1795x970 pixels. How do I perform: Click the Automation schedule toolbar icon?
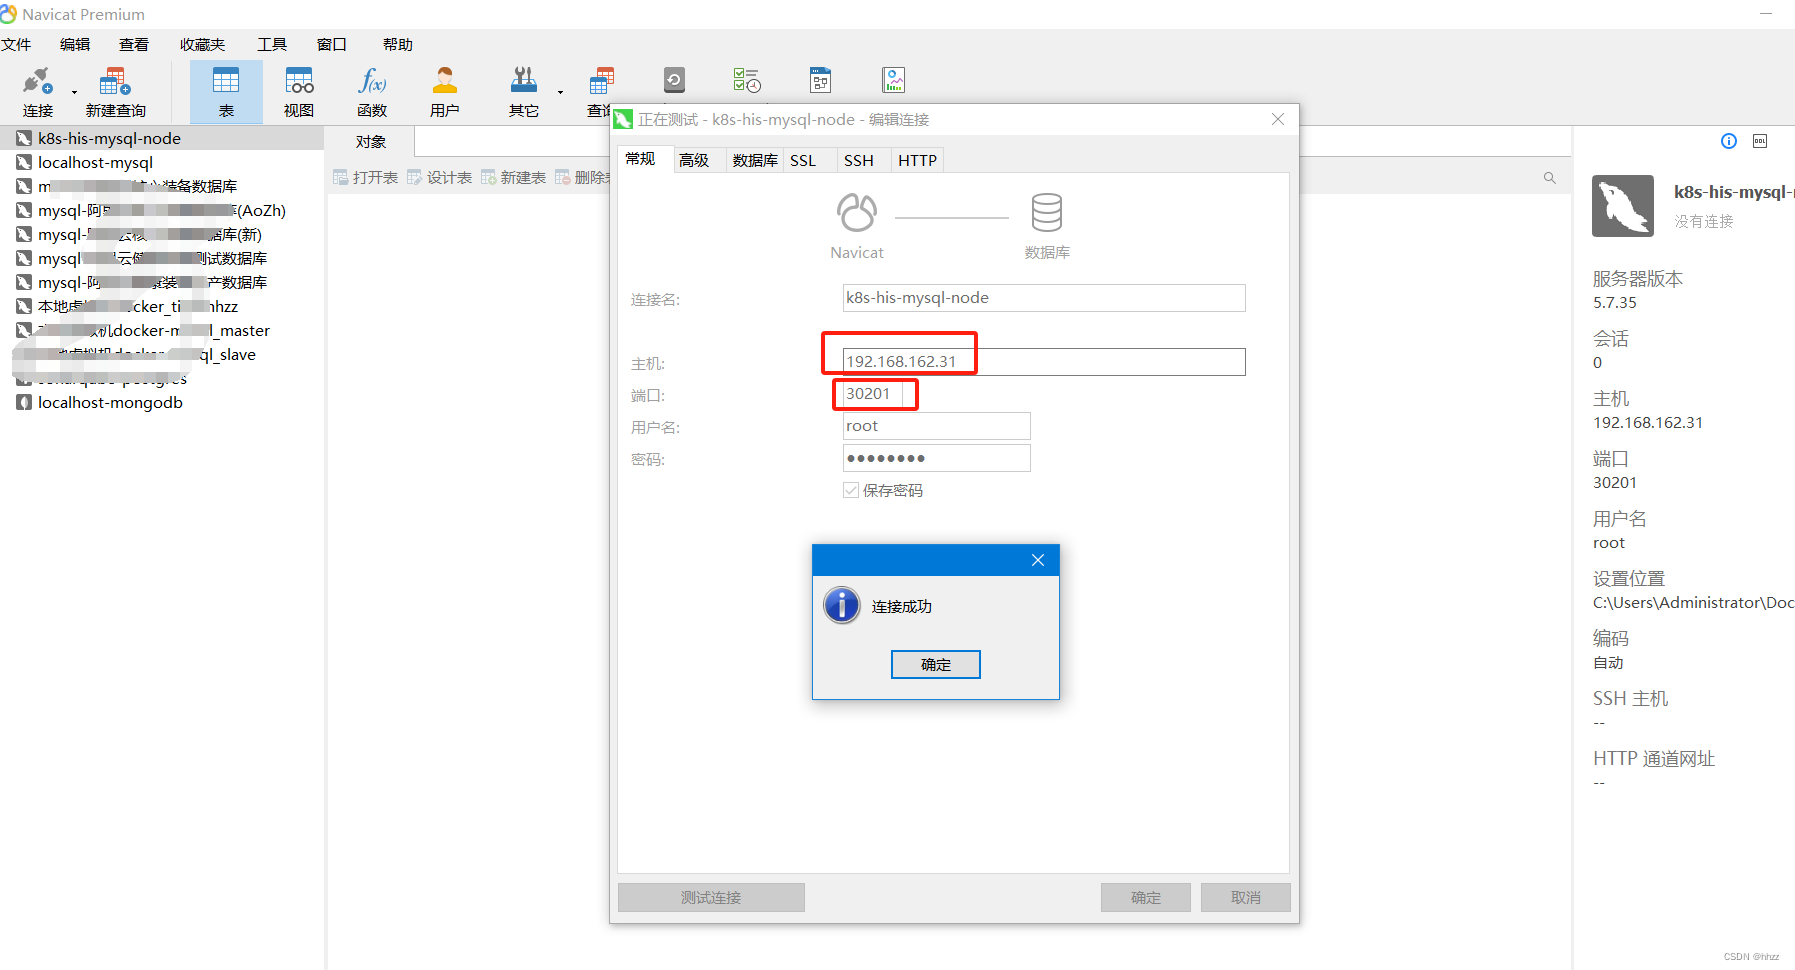tap(747, 80)
